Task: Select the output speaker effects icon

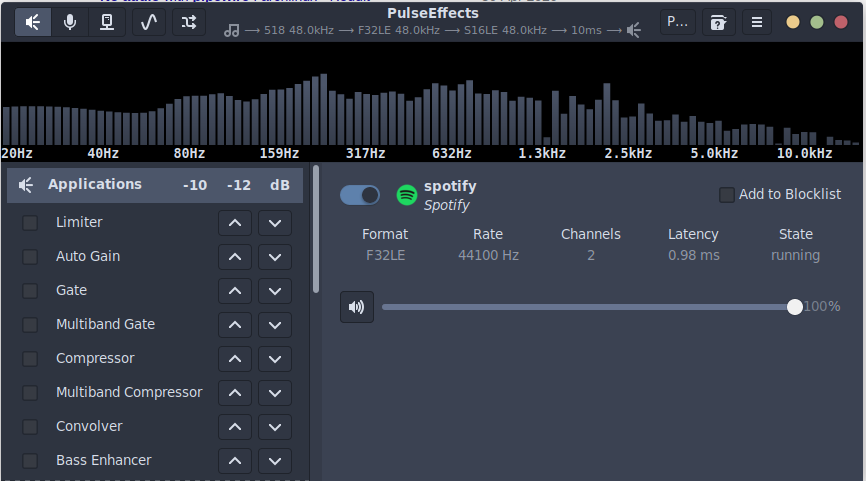Action: 33,22
